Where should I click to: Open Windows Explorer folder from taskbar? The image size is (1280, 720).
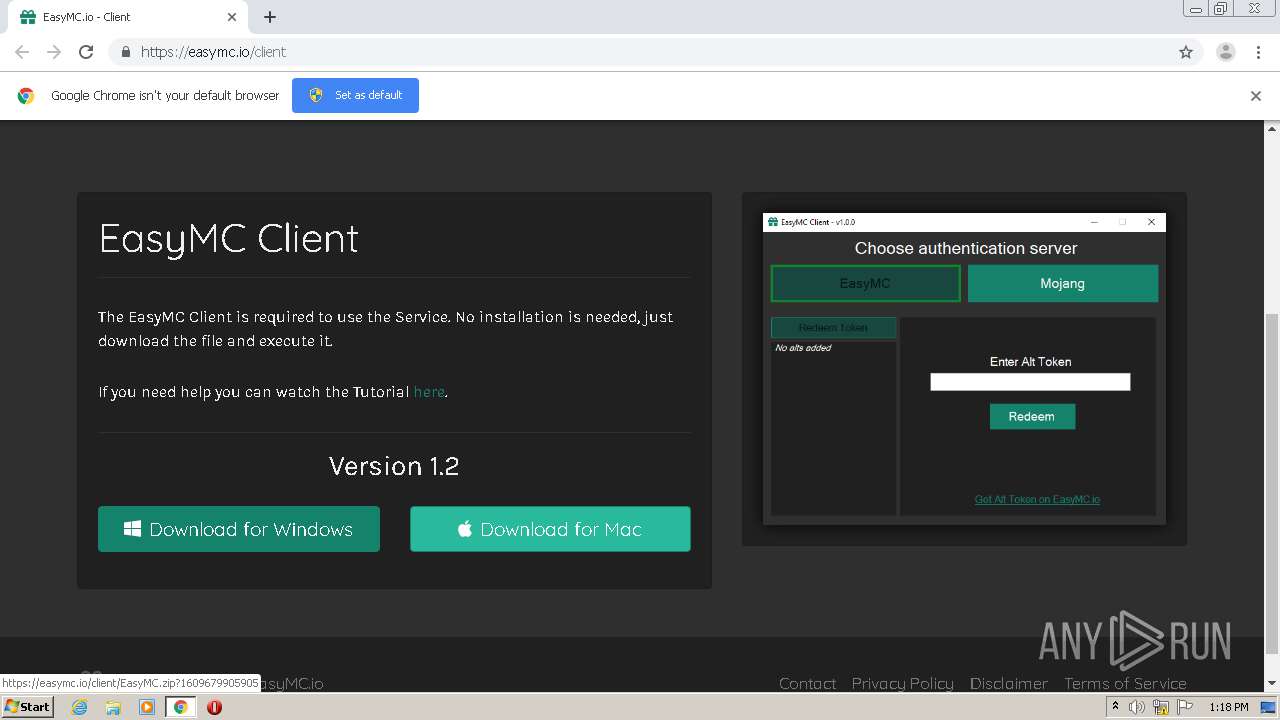pos(113,707)
